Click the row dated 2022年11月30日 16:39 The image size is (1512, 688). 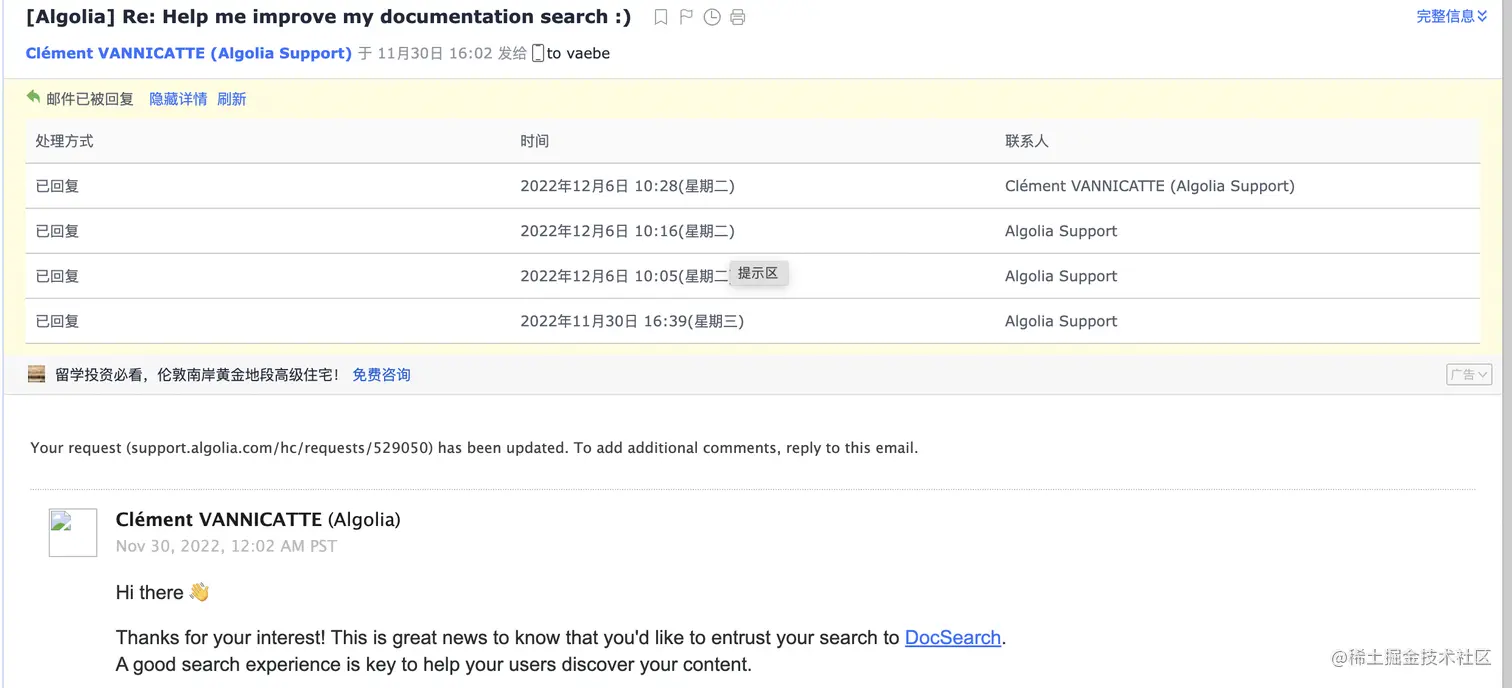tap(752, 321)
